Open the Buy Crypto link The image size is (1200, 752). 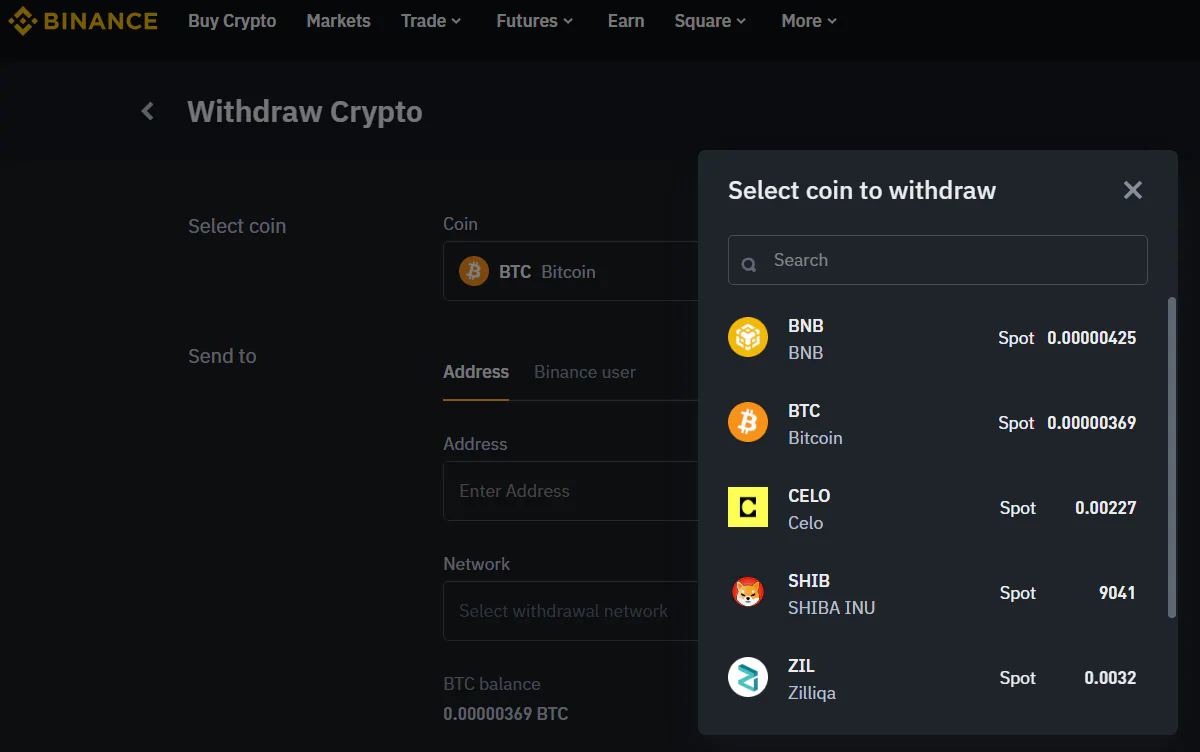coord(232,21)
